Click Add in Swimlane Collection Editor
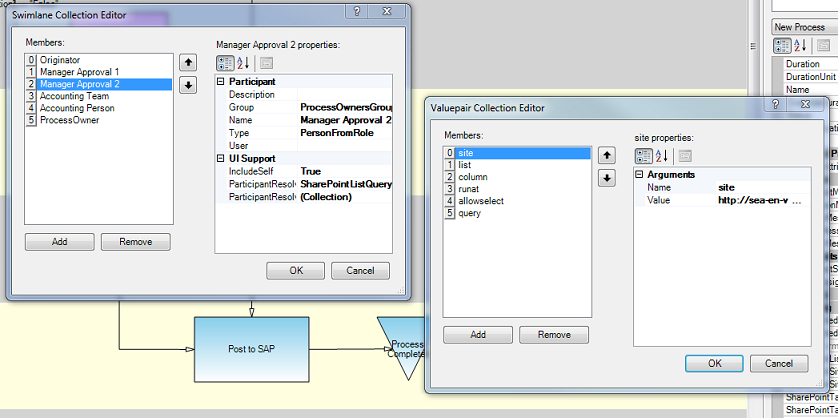 [x=59, y=242]
